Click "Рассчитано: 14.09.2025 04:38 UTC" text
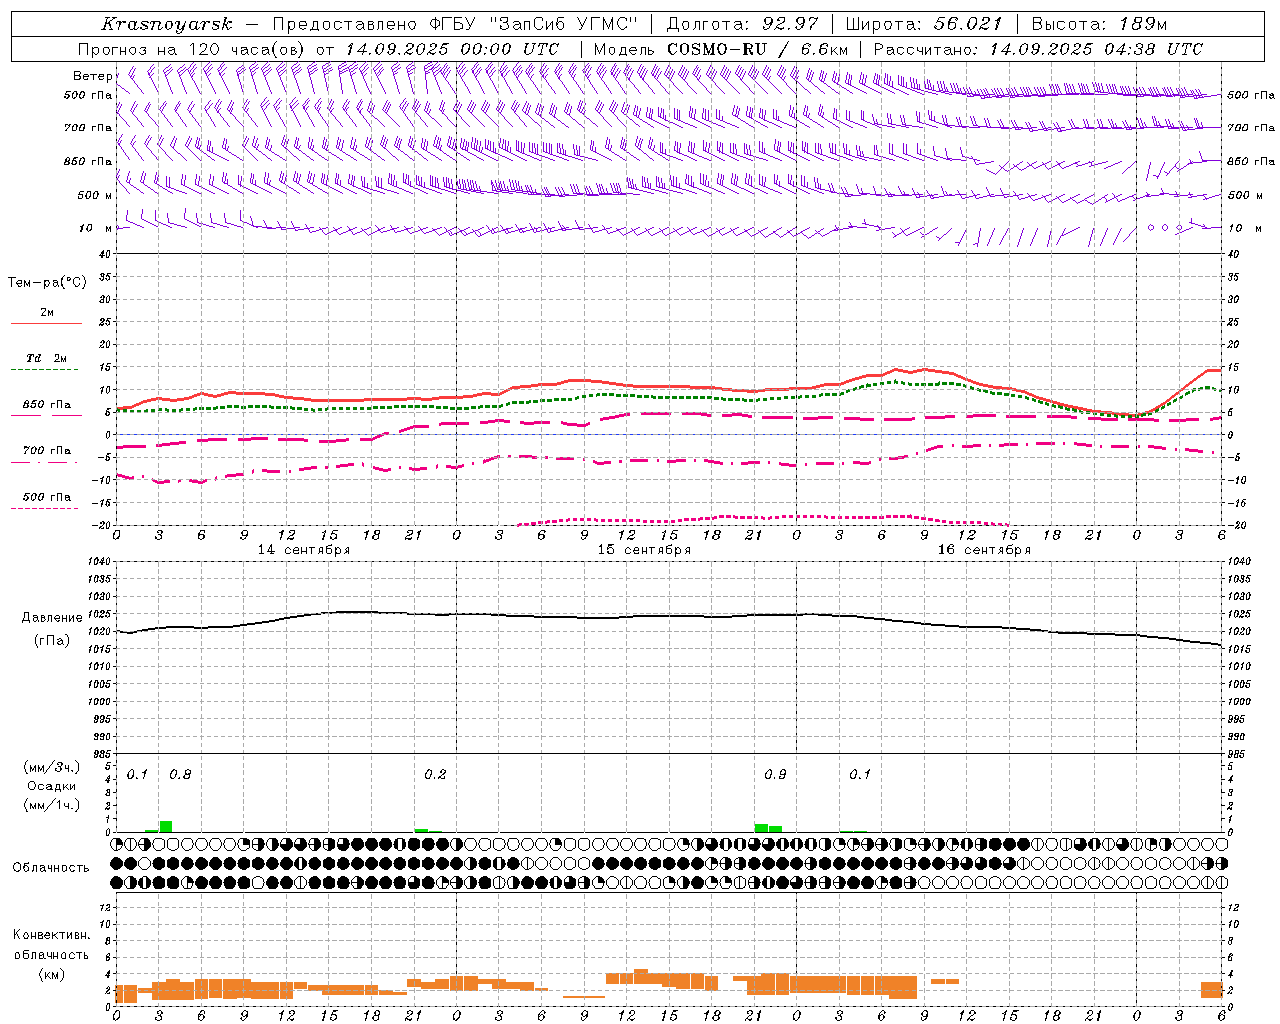This screenshot has height=1024, width=1280. (1038, 49)
